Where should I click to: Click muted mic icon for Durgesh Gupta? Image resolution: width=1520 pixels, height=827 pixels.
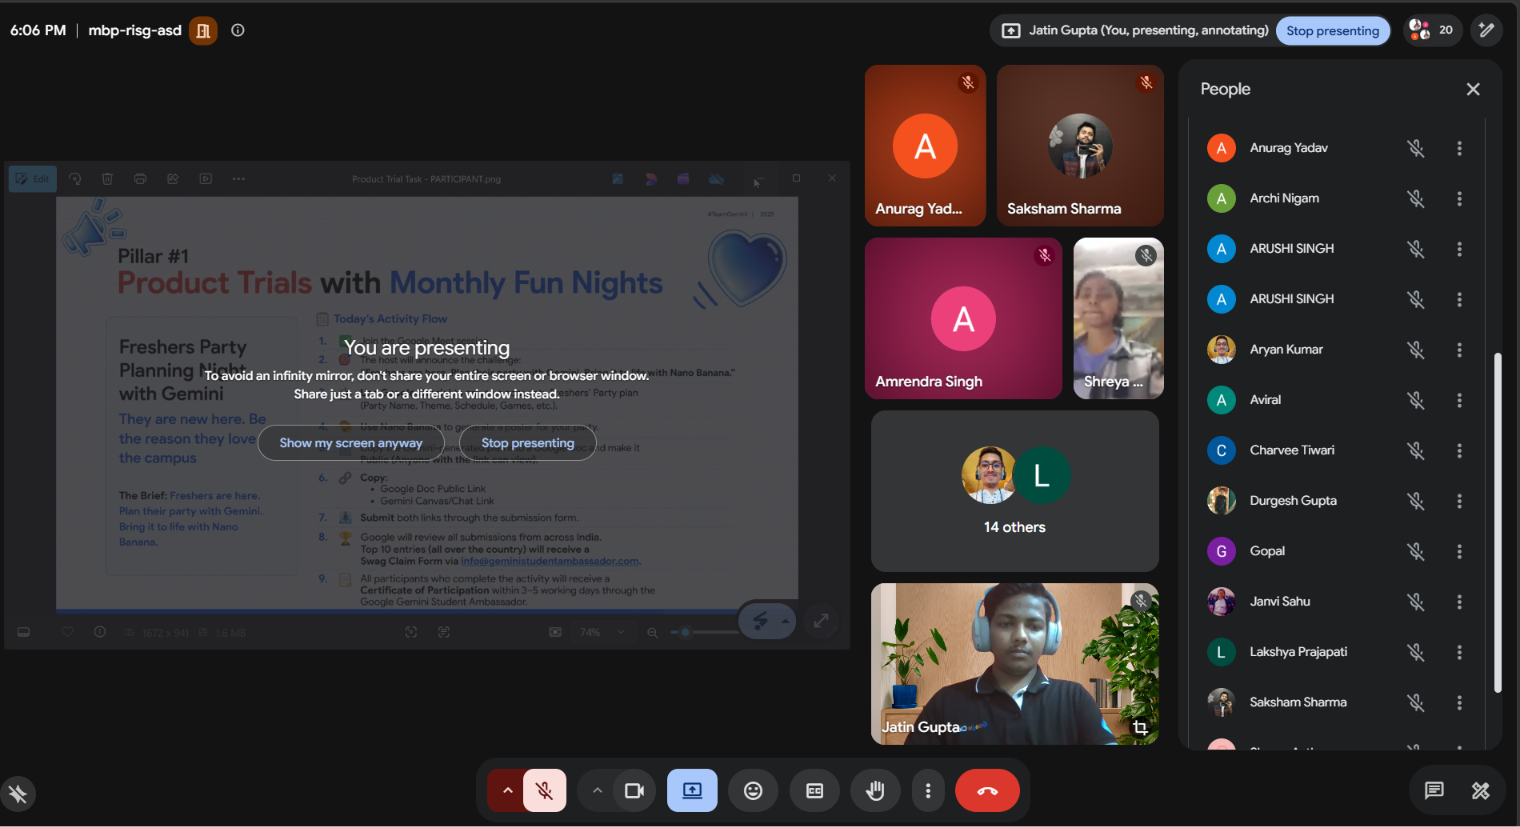pos(1416,500)
